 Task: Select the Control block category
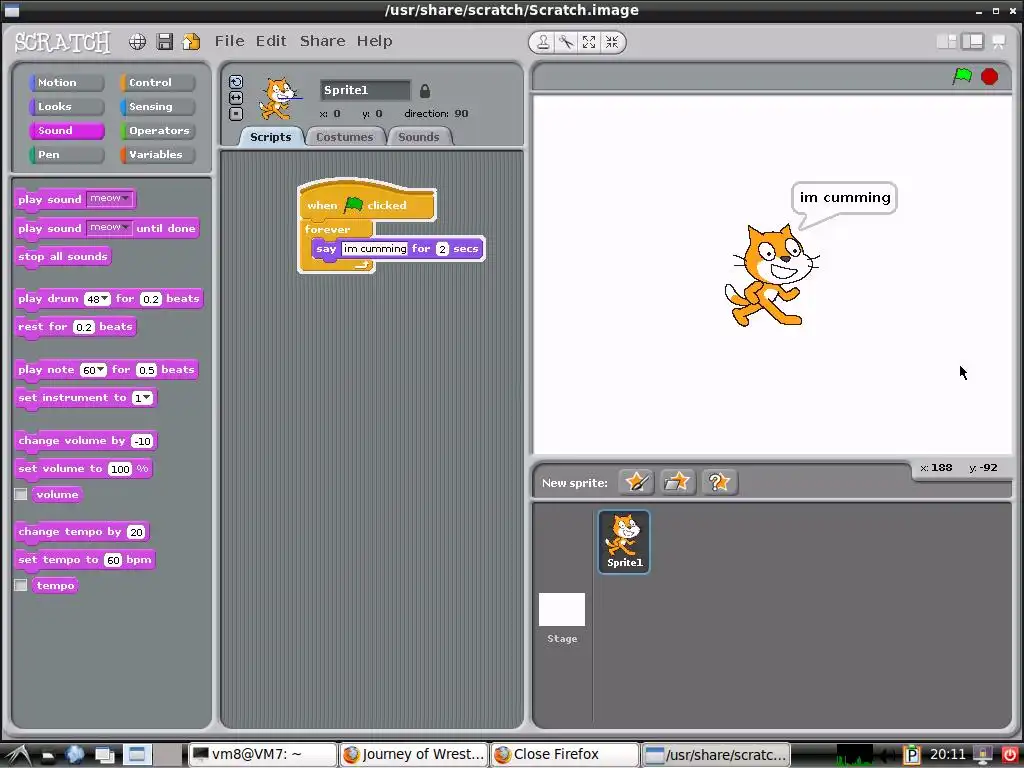pyautogui.click(x=157, y=83)
